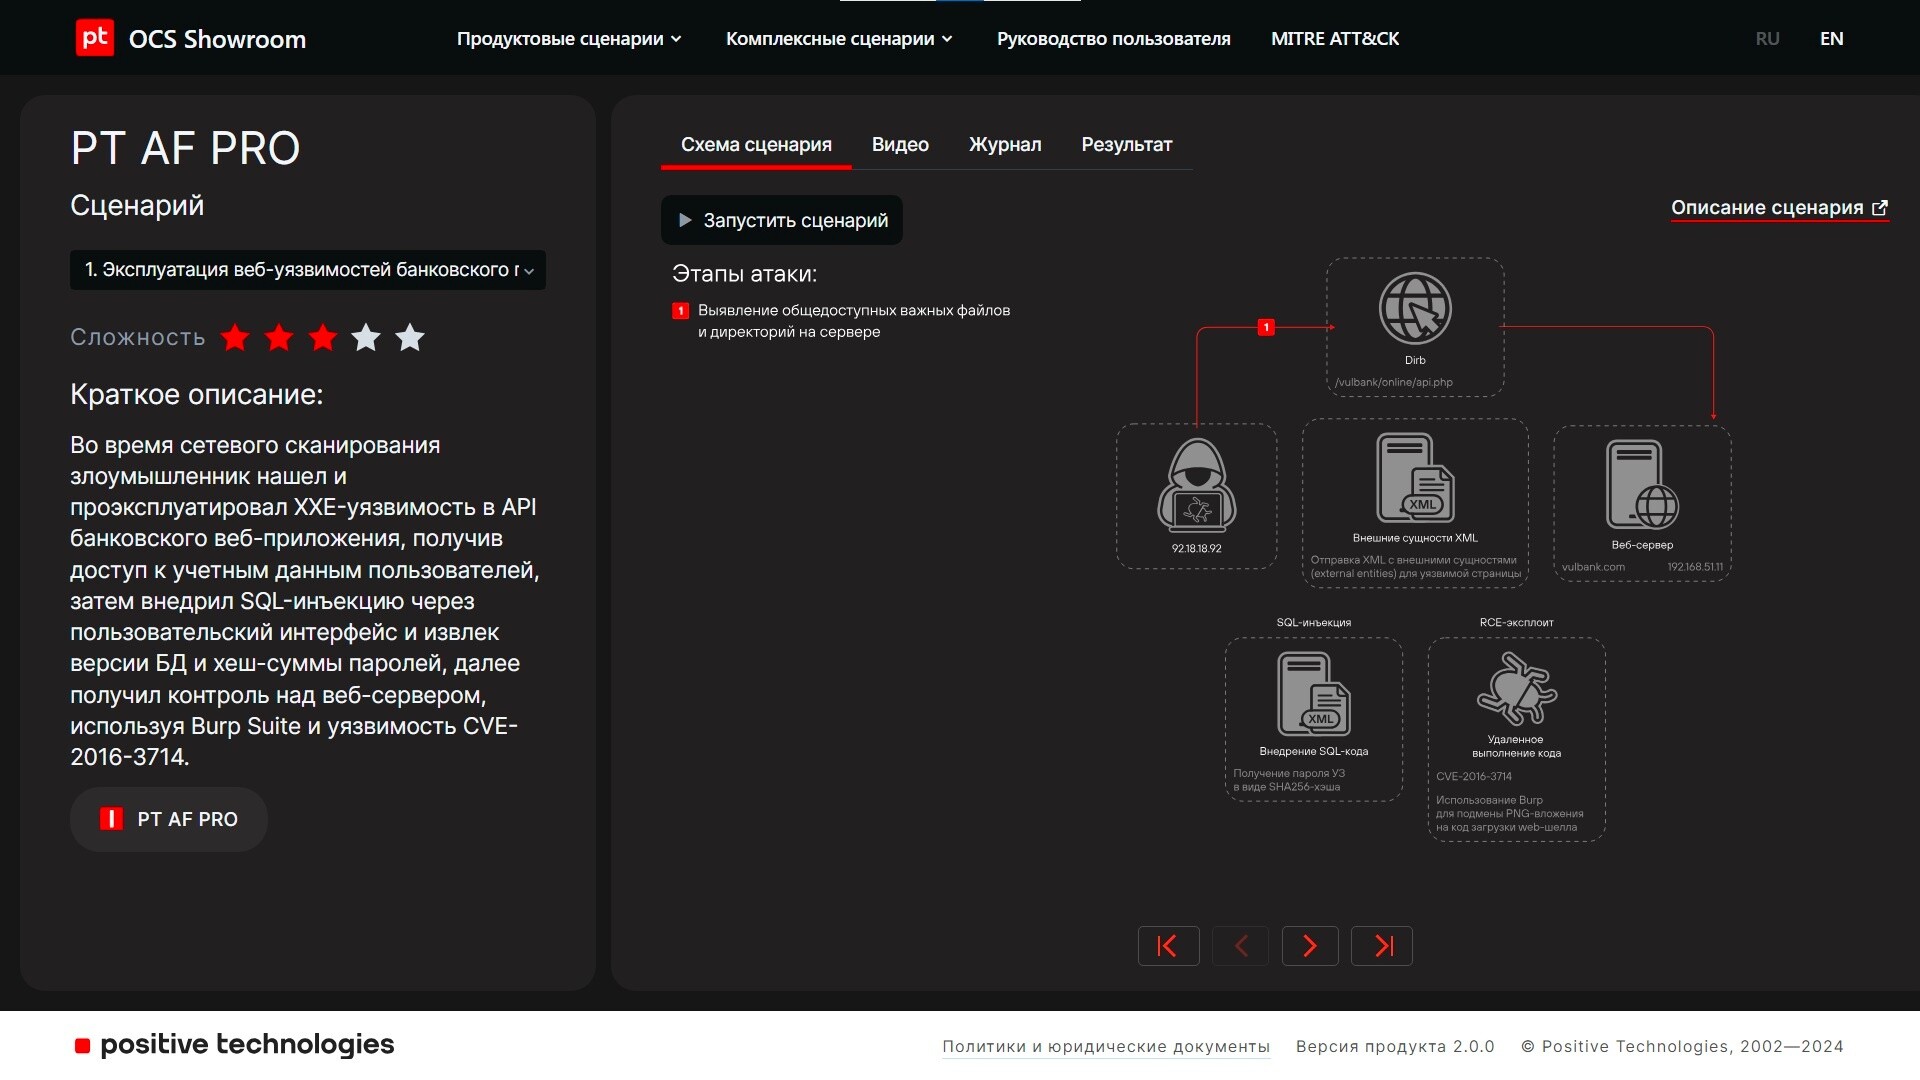Switch language to EN

(x=1831, y=39)
